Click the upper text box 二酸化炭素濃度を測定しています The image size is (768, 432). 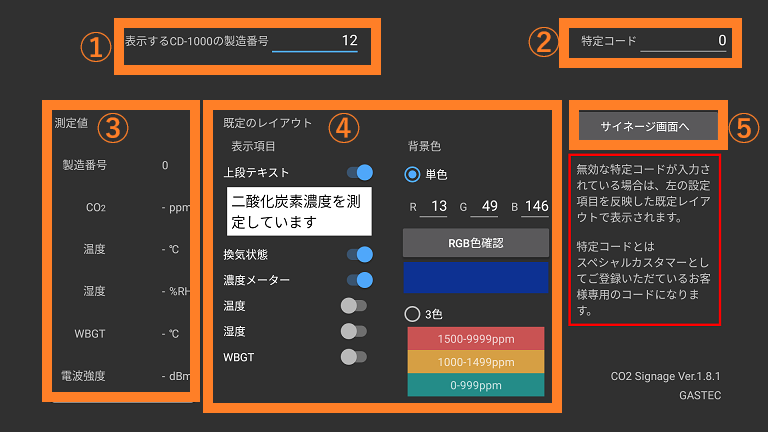click(x=299, y=211)
